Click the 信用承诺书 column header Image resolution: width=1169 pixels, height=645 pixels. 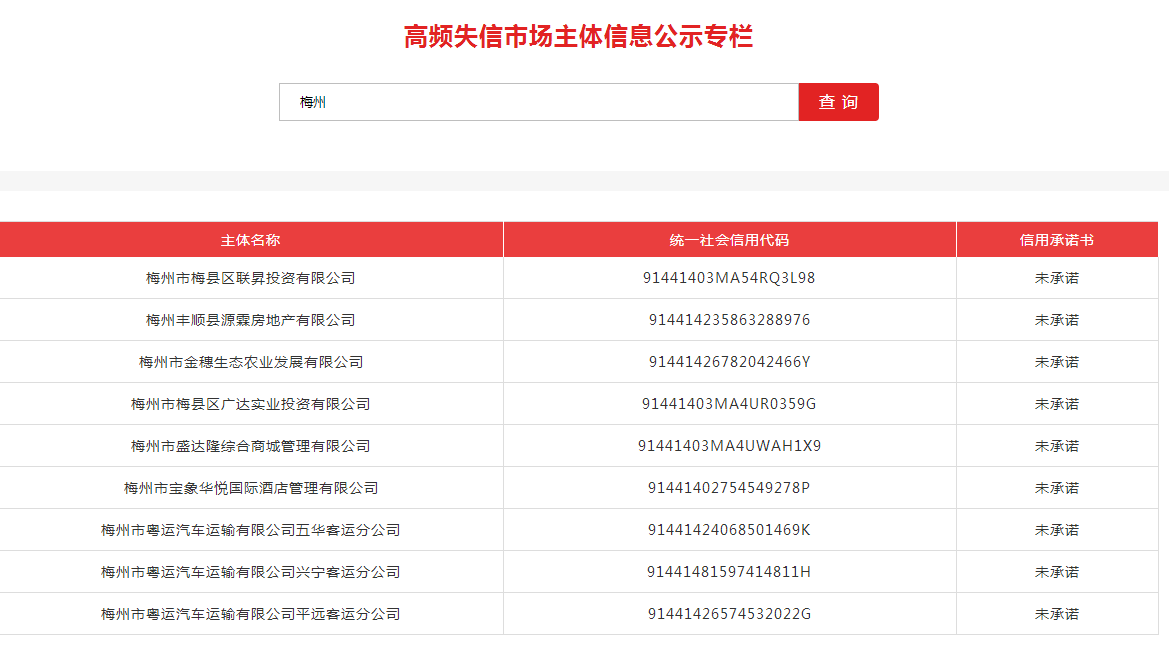[x=1056, y=240]
